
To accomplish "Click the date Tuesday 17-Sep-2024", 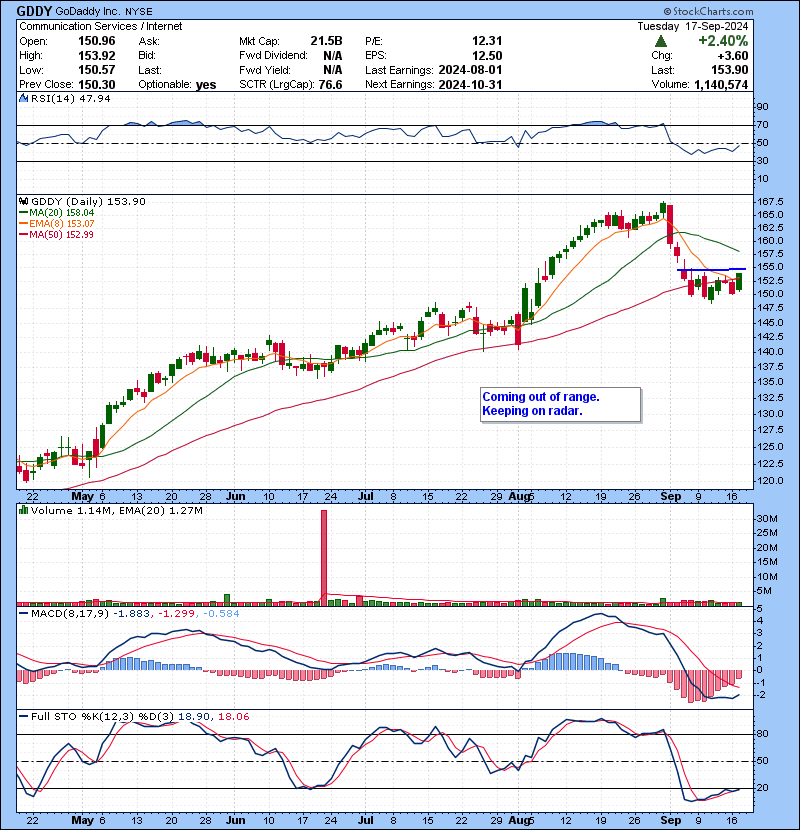I will (693, 26).
